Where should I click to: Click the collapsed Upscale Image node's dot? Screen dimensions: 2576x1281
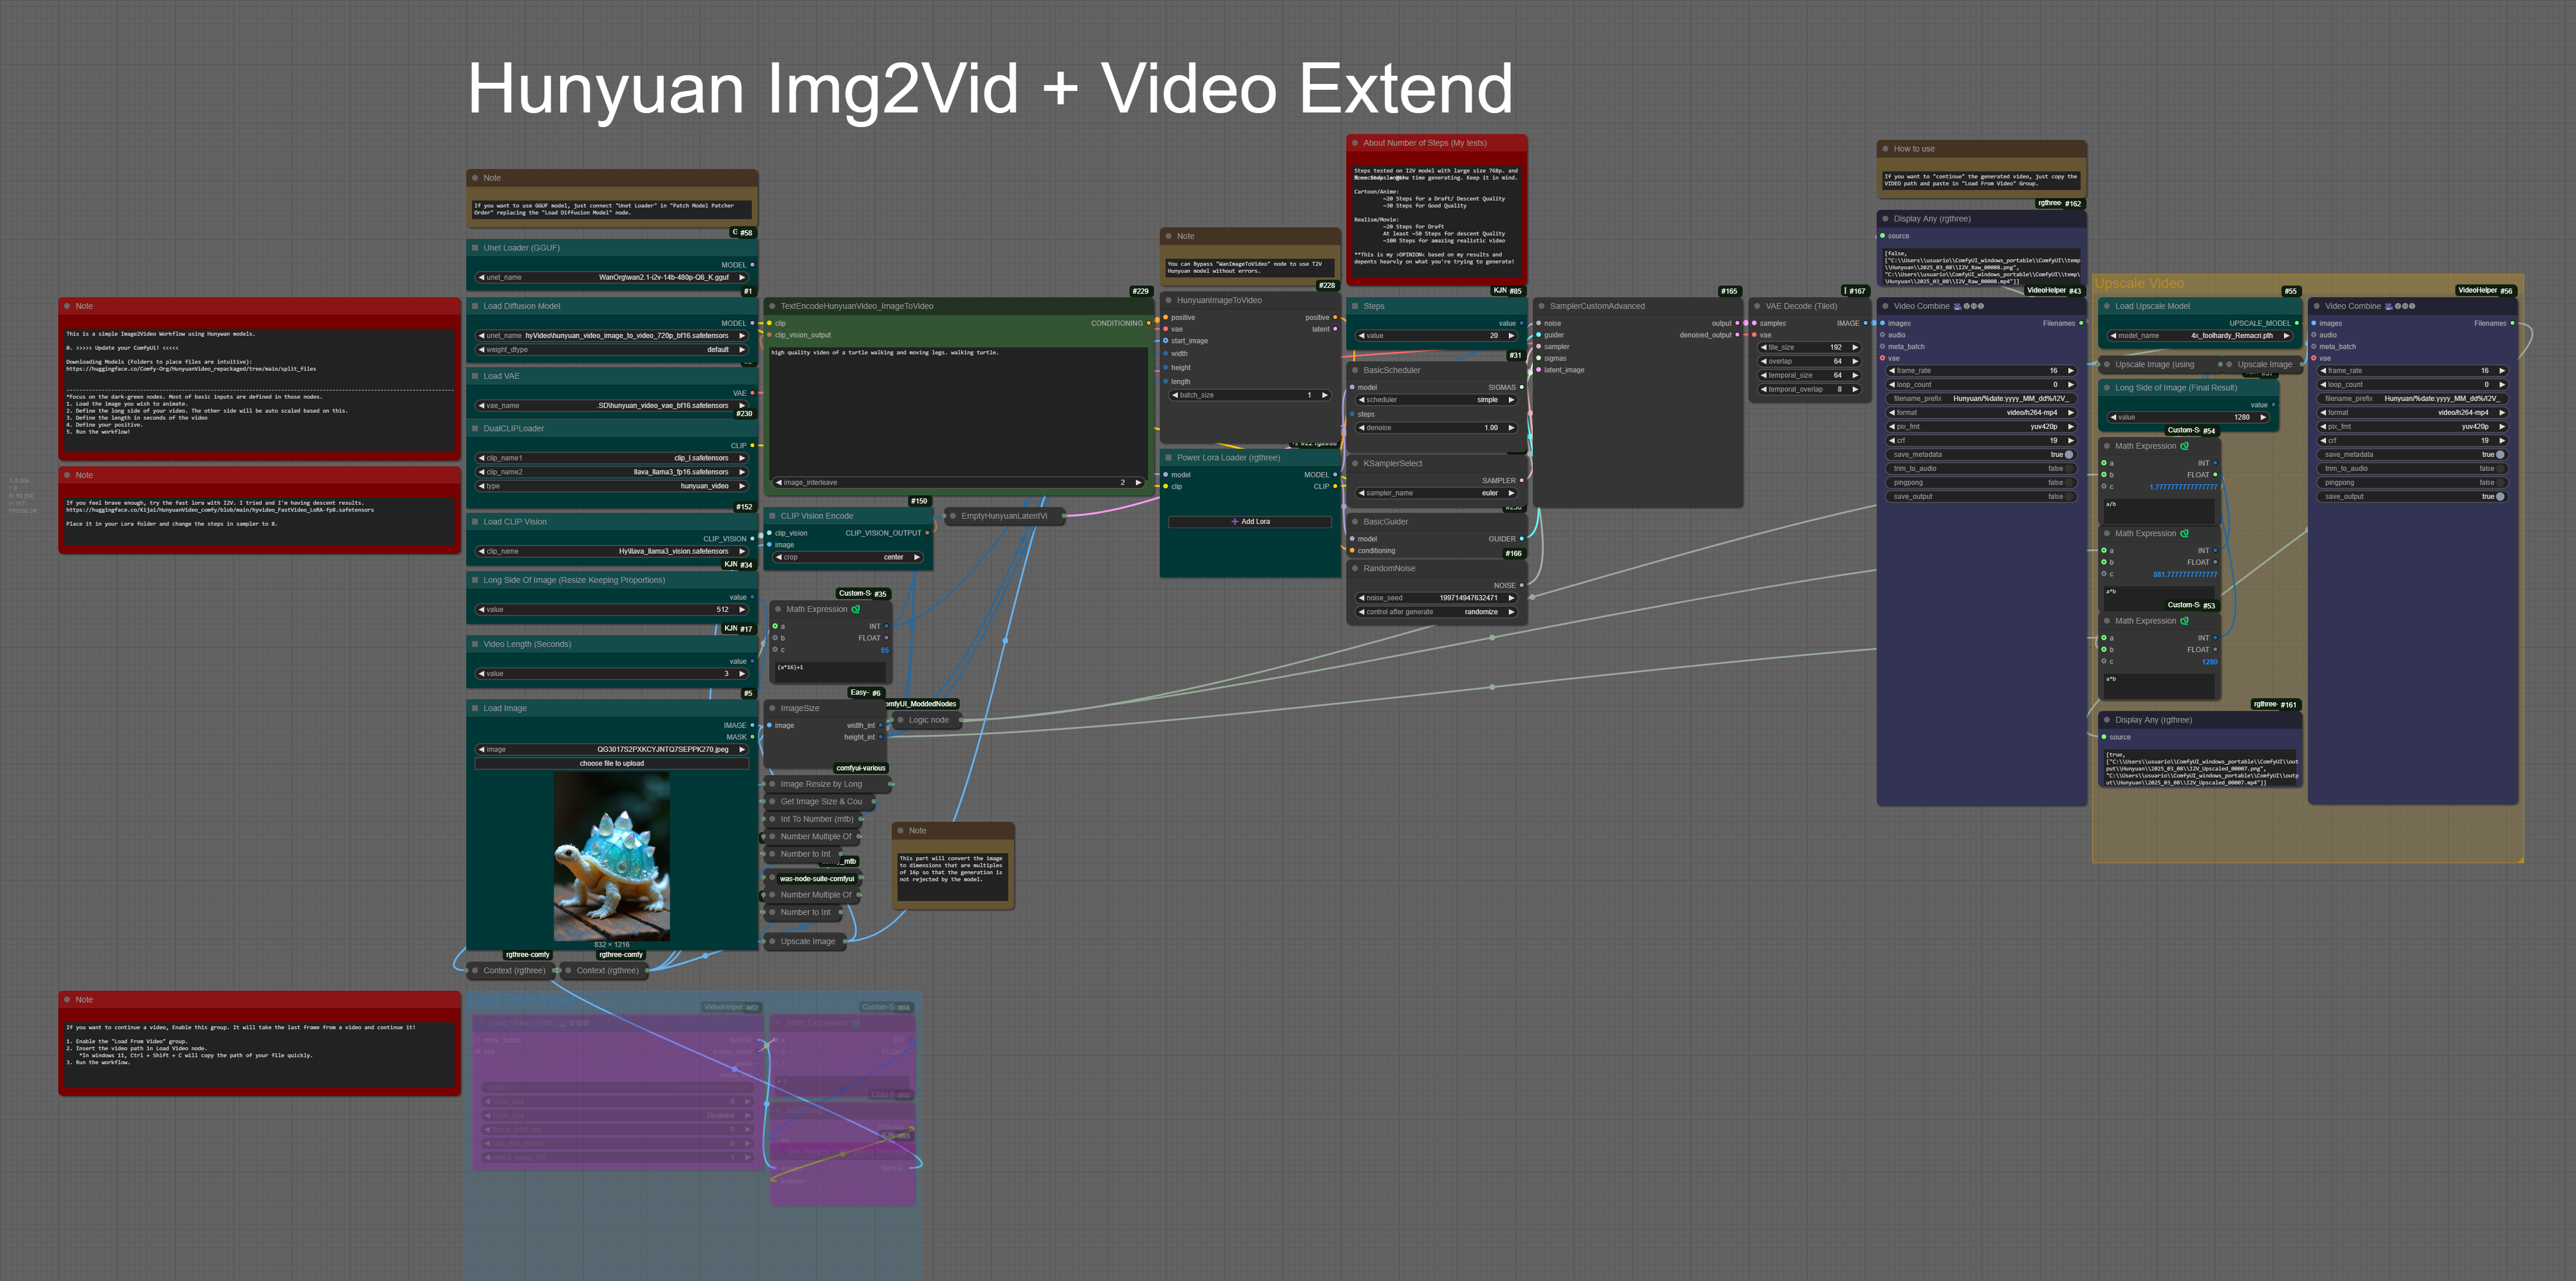[772, 941]
